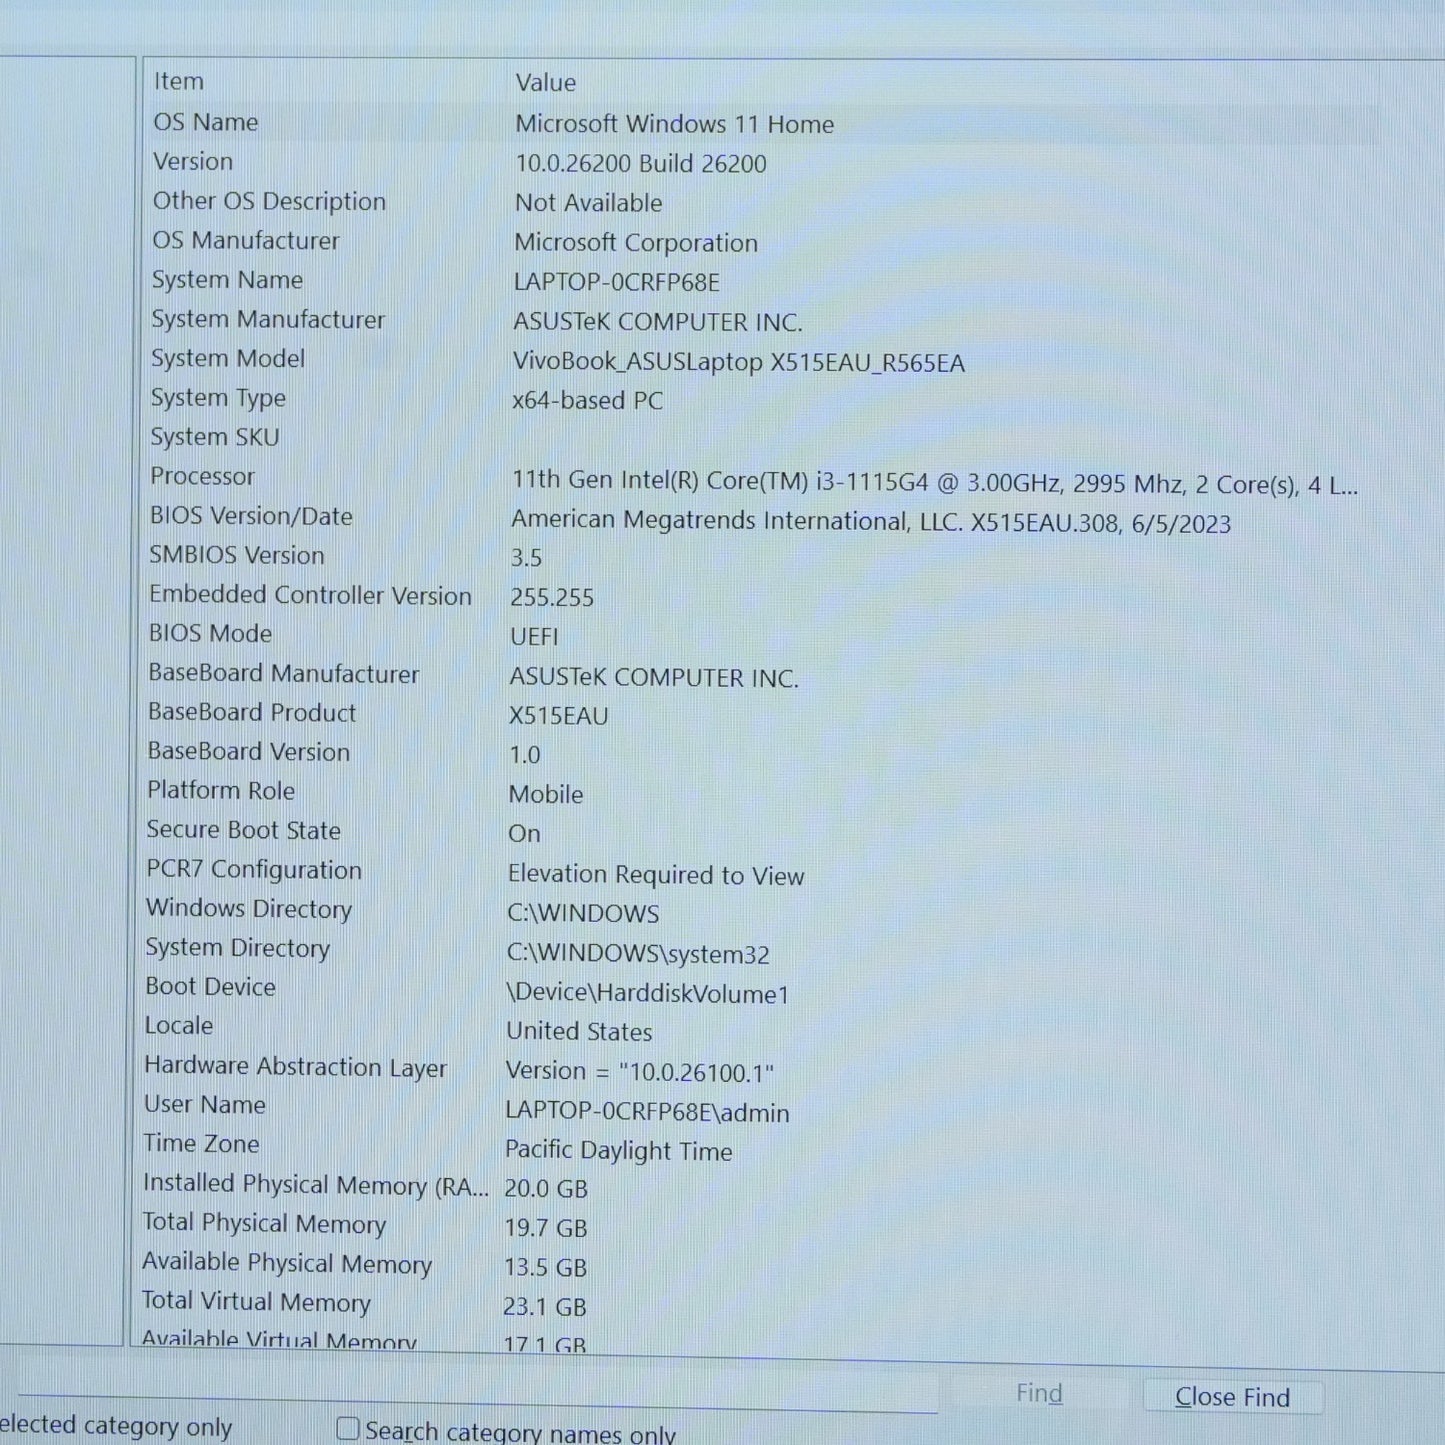Select the Locale row label

coord(179,1026)
